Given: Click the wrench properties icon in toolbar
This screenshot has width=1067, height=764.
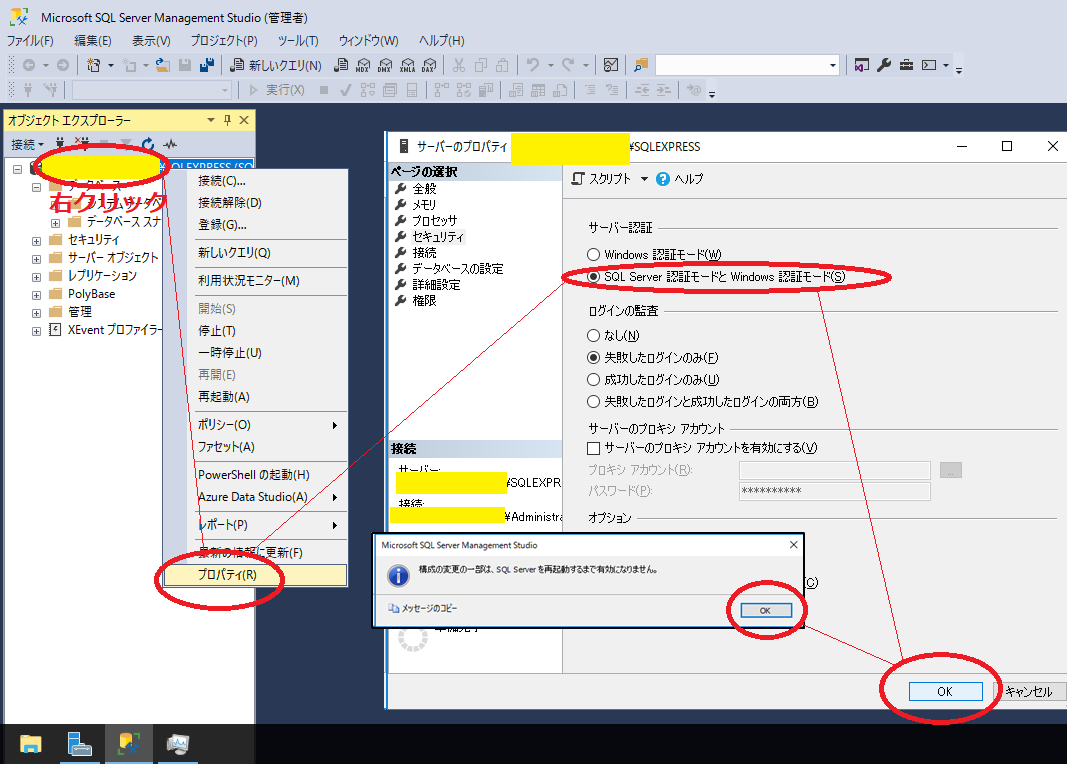Looking at the screenshot, I should point(884,65).
